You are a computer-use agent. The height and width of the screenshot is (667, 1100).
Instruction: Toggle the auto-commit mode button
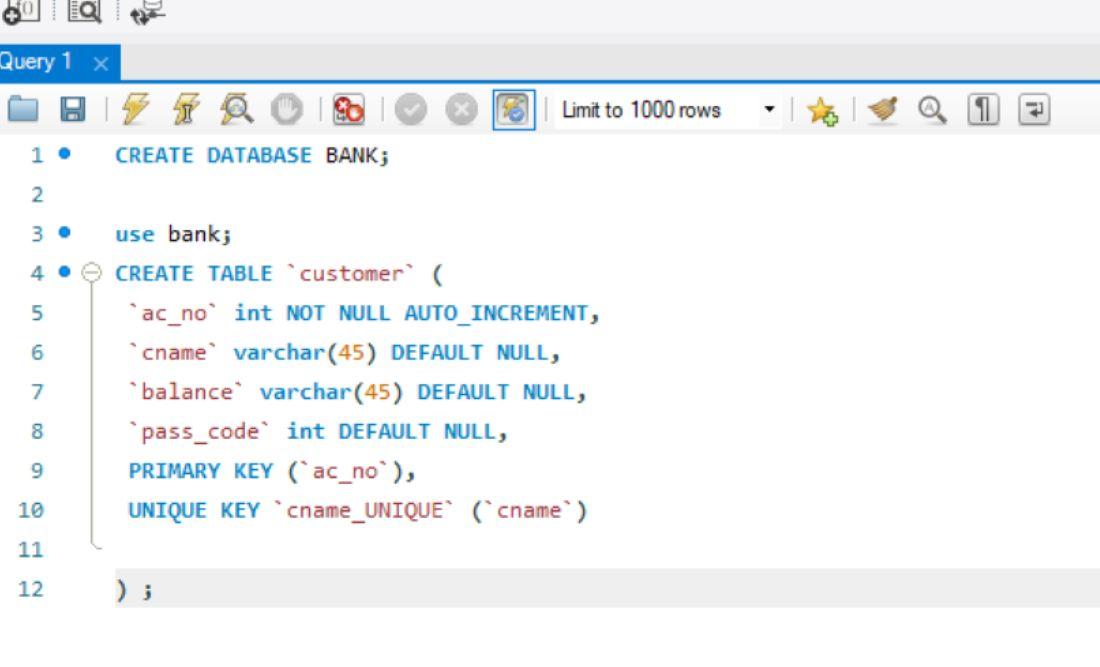point(514,110)
